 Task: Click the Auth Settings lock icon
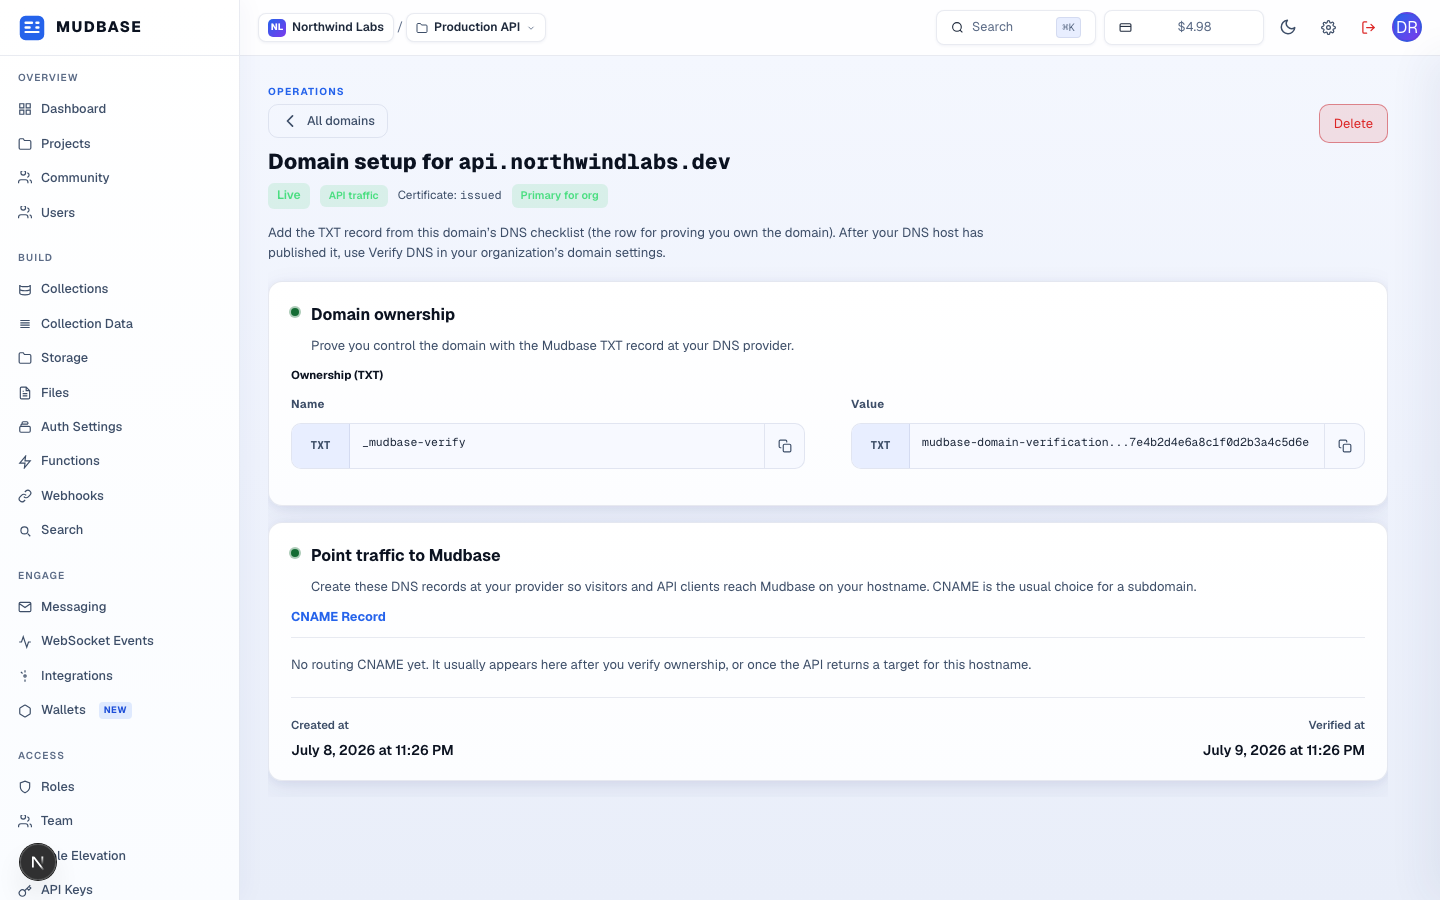pyautogui.click(x=25, y=427)
